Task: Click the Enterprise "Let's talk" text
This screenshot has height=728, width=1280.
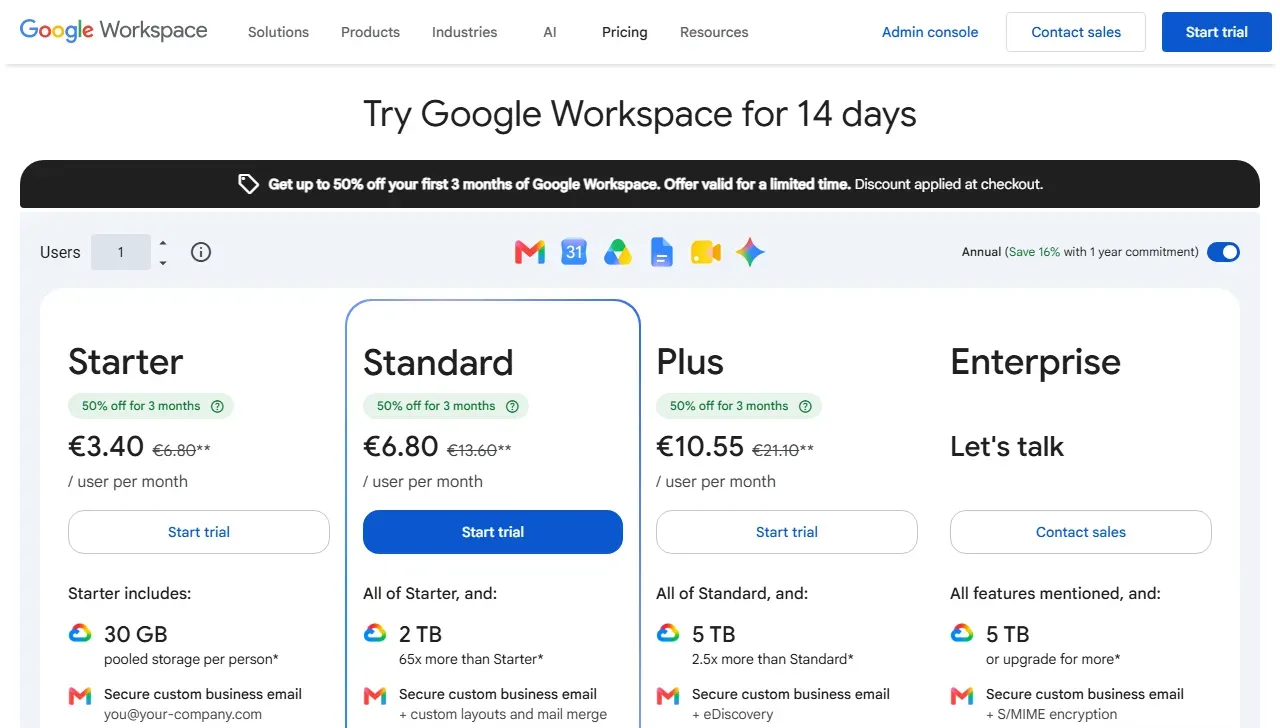Action: [x=1007, y=446]
